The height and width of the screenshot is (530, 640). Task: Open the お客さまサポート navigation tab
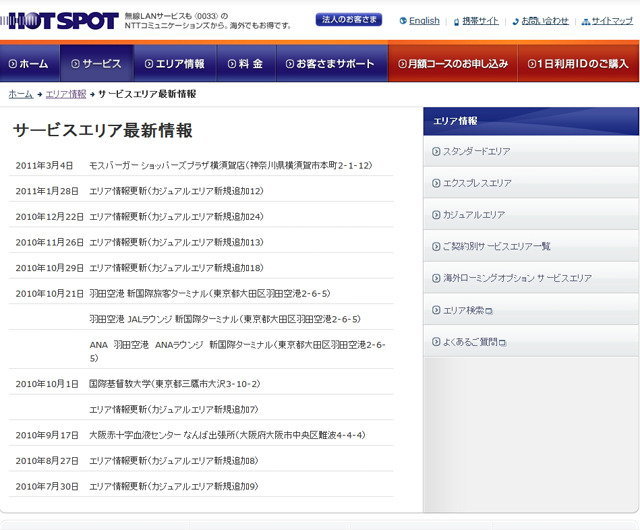tap(332, 64)
